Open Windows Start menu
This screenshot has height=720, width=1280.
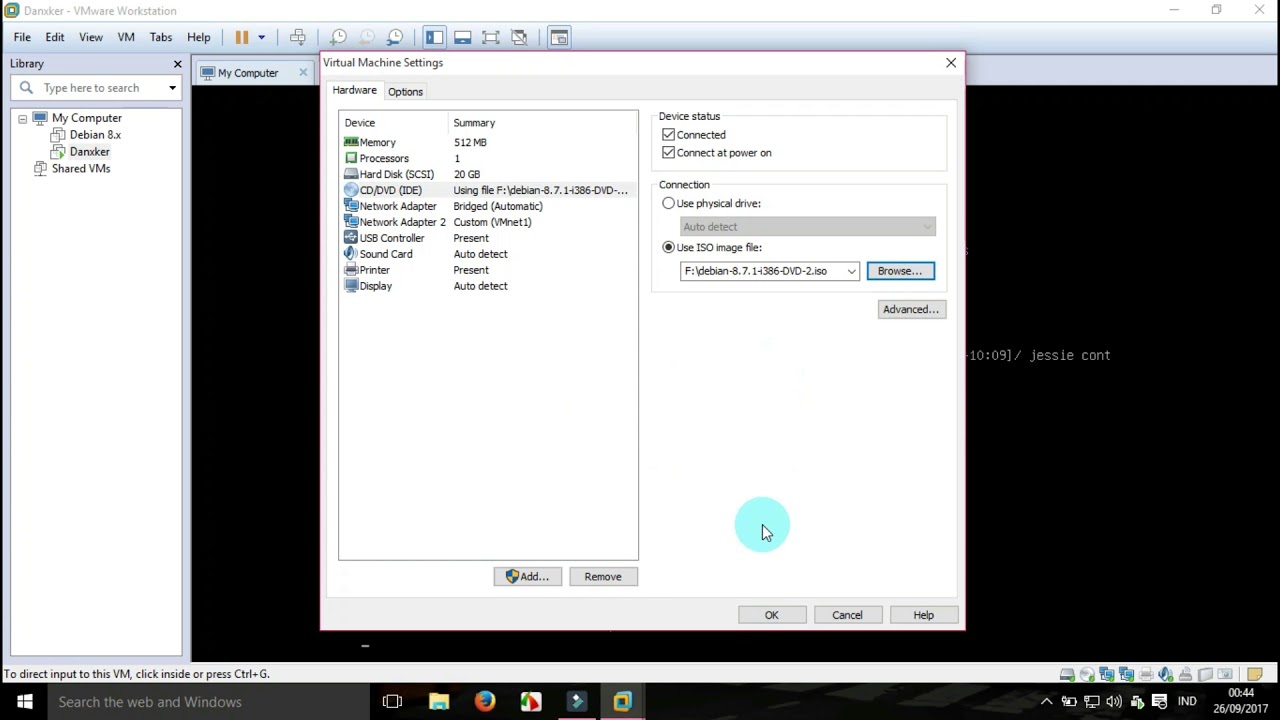point(24,702)
